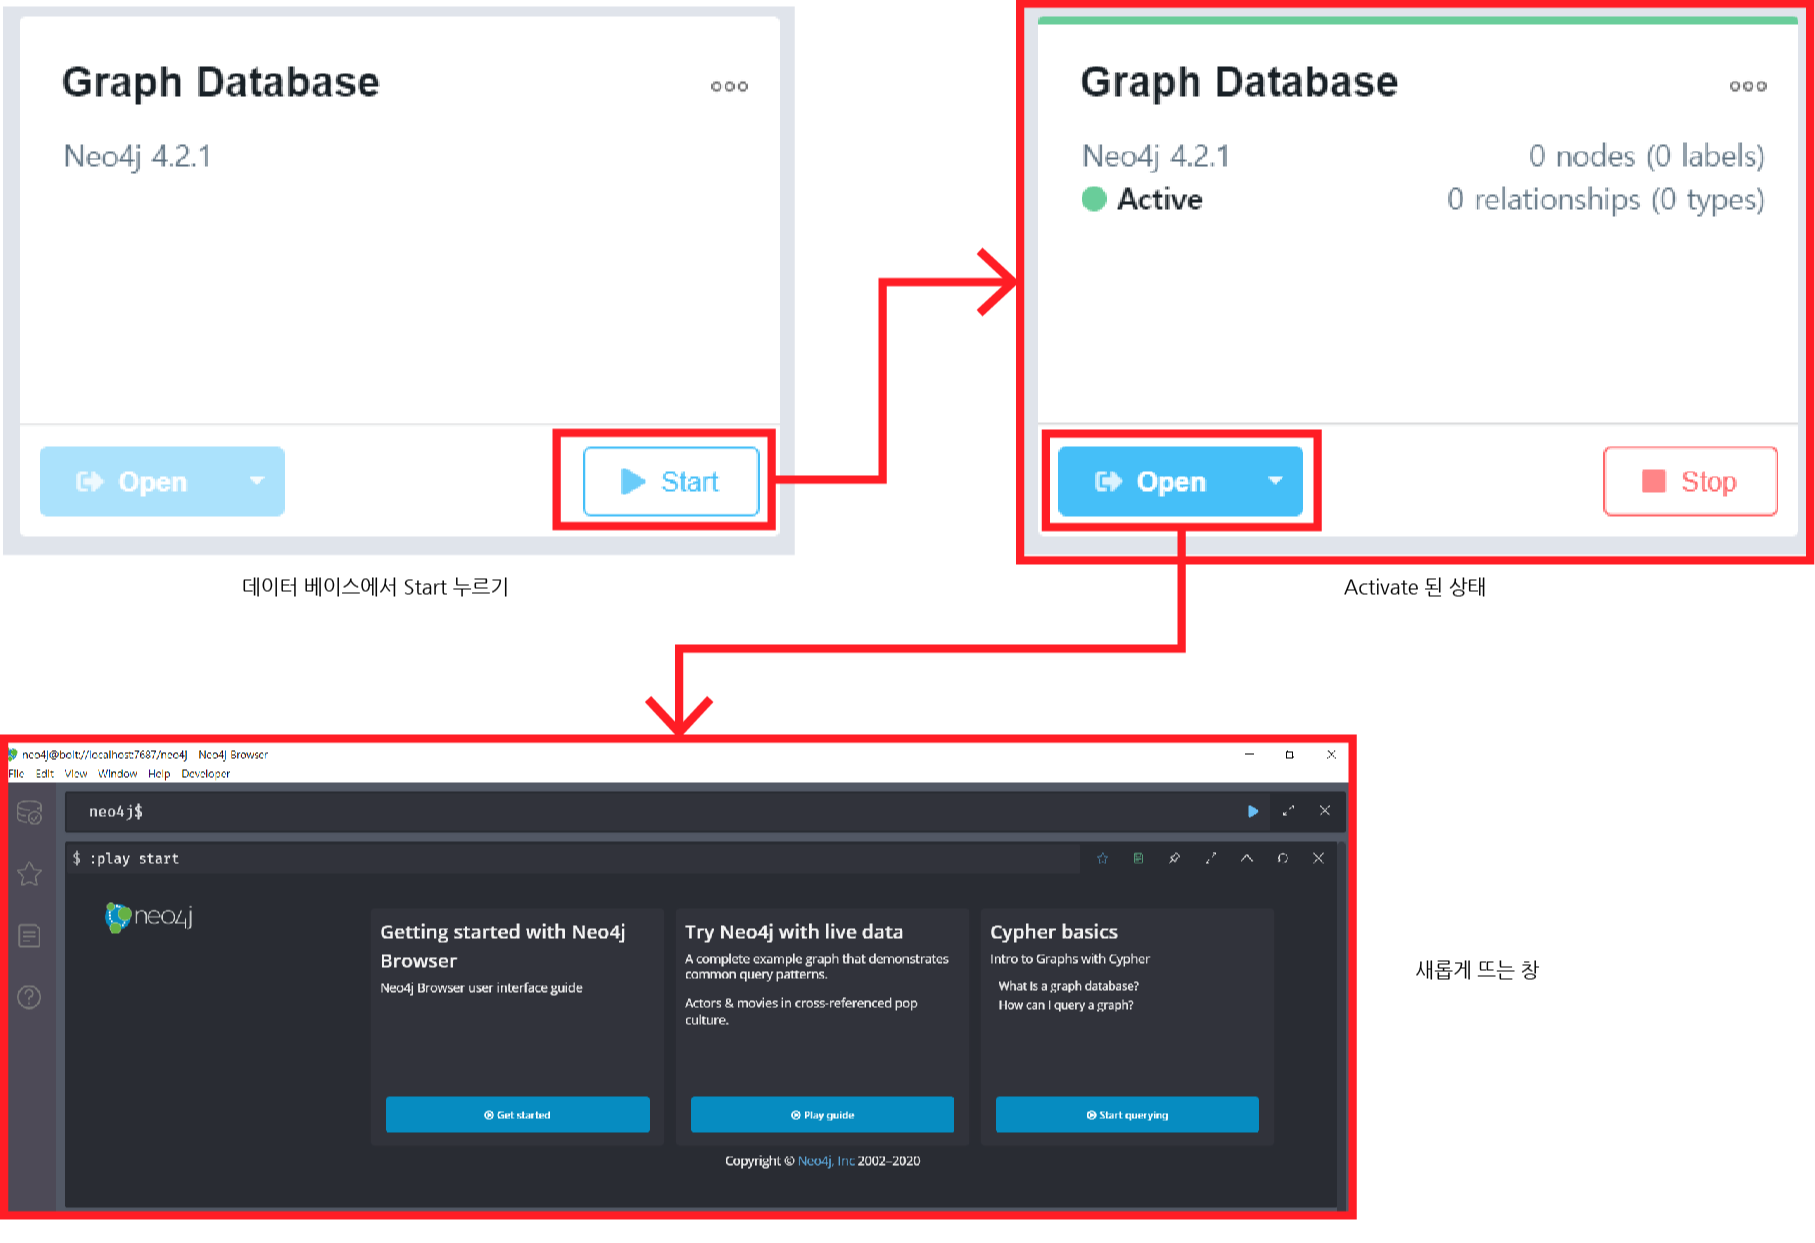Viewport: 1815px width, 1243px height.
Task: Click the Open button on the active database card
Action: point(1152,482)
